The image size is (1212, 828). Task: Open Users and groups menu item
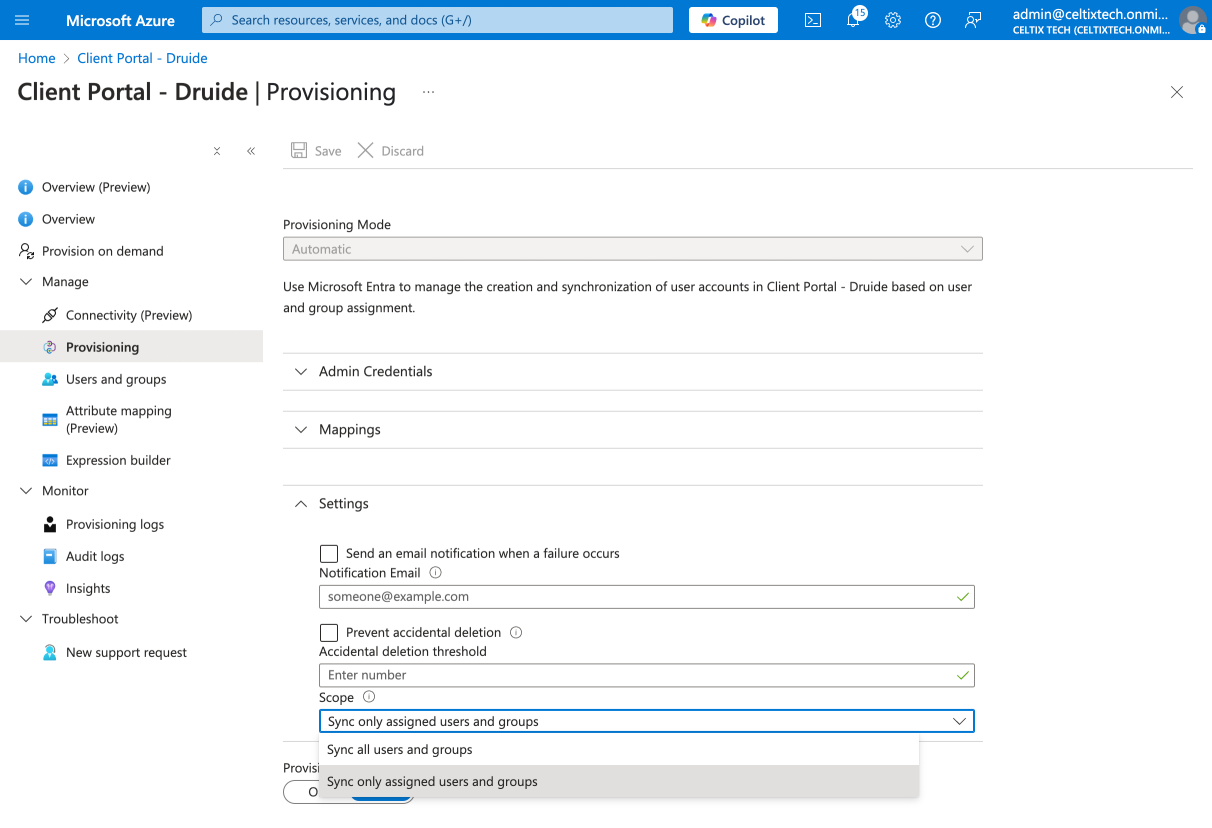click(x=116, y=379)
